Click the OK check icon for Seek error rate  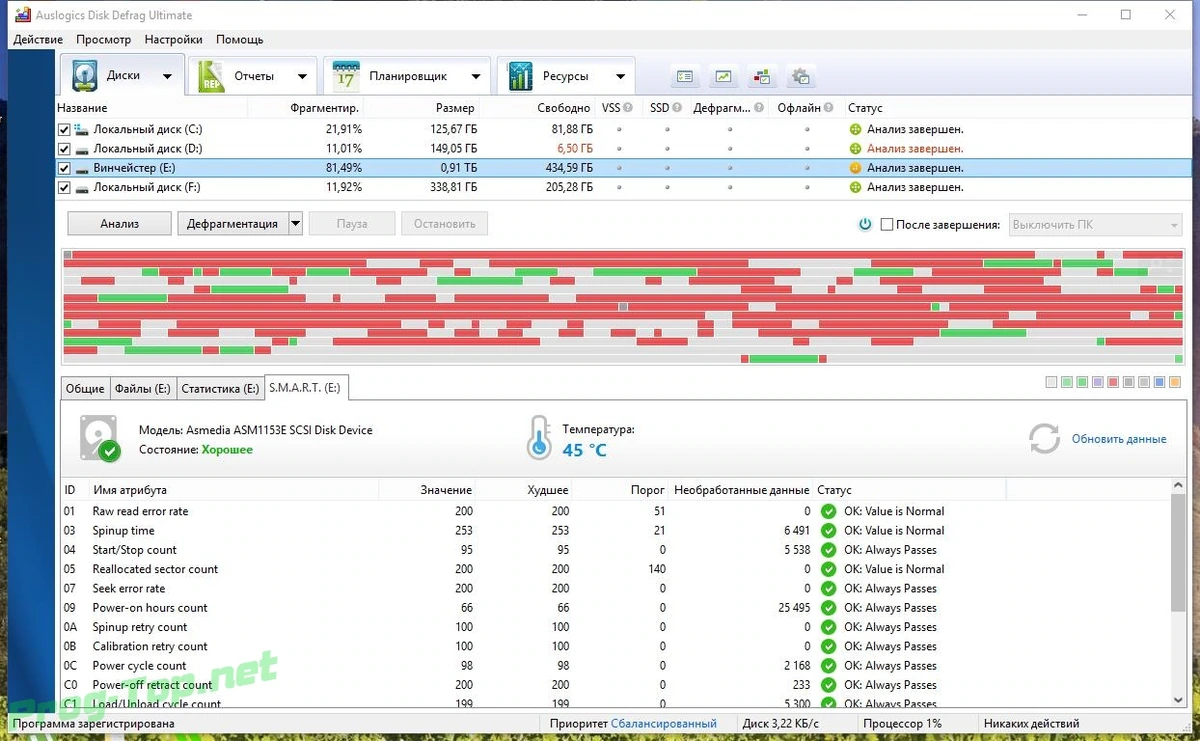[828, 588]
